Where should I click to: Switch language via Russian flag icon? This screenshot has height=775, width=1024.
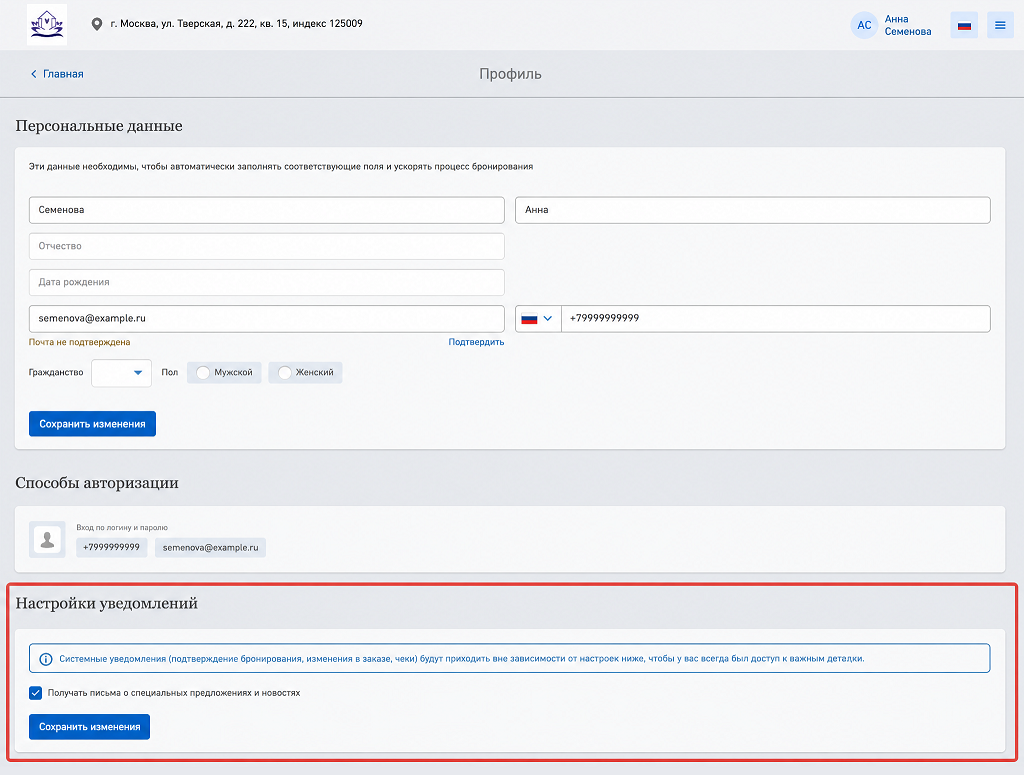tap(964, 25)
